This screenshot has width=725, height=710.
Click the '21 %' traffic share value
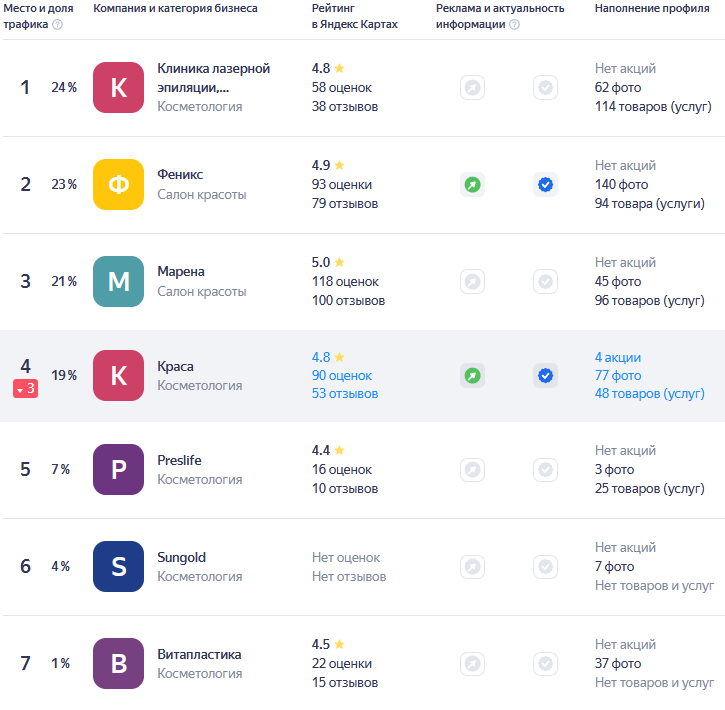click(x=64, y=282)
